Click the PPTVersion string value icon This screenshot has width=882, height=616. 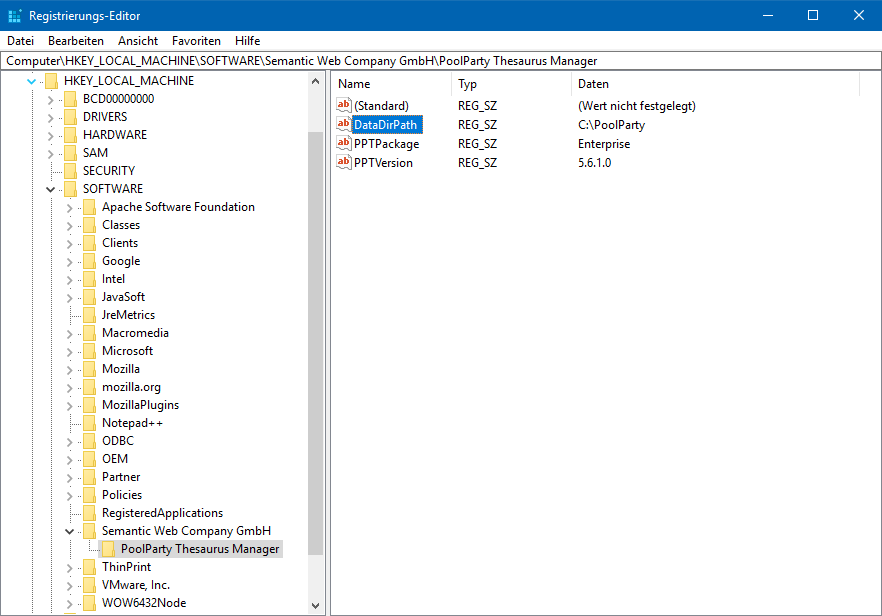coord(344,162)
